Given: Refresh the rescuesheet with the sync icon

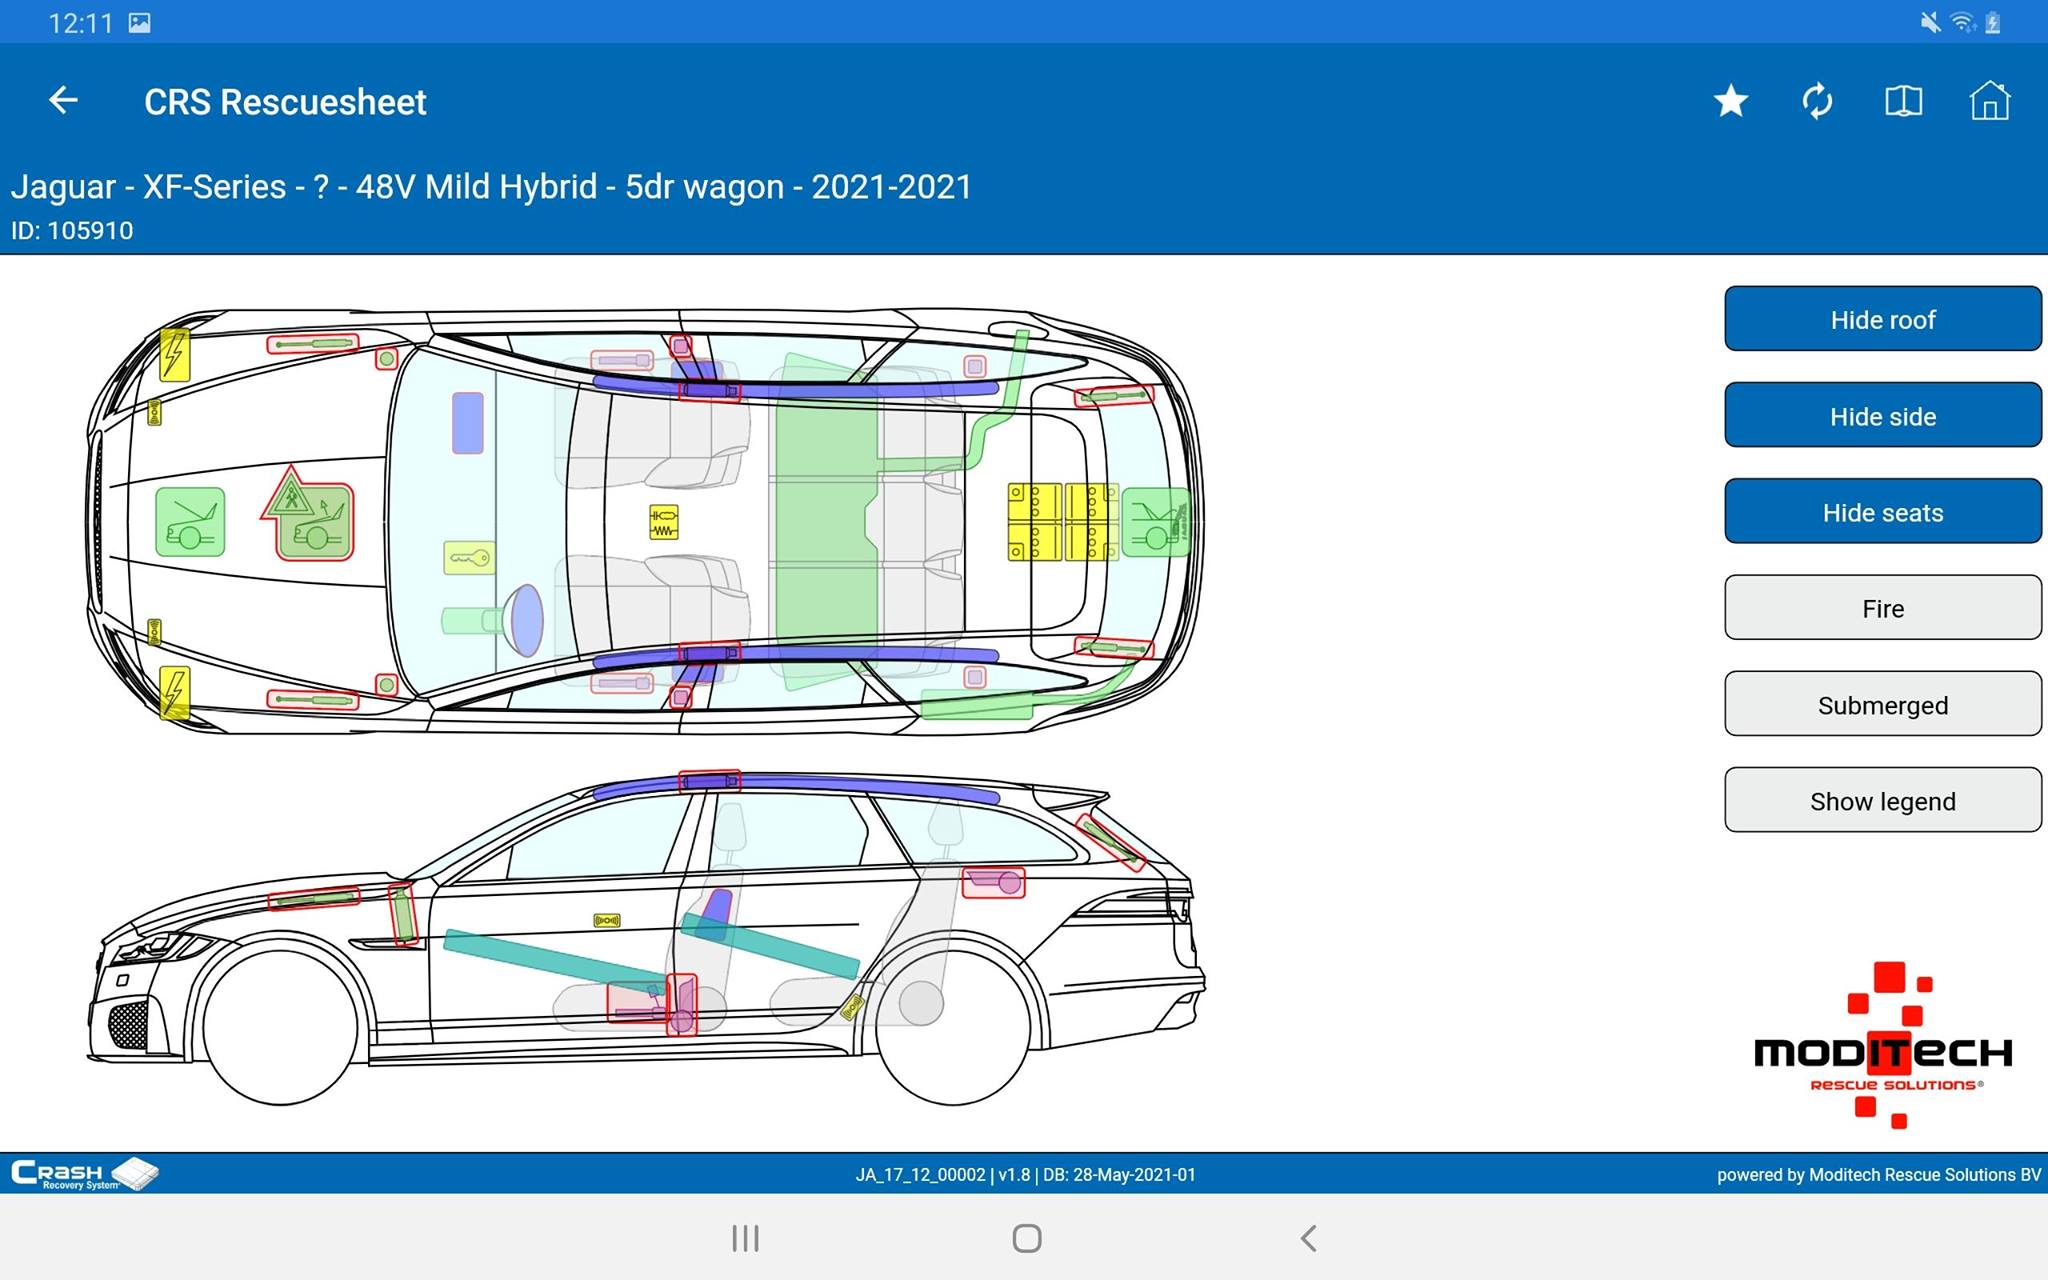Looking at the screenshot, I should tap(1817, 101).
